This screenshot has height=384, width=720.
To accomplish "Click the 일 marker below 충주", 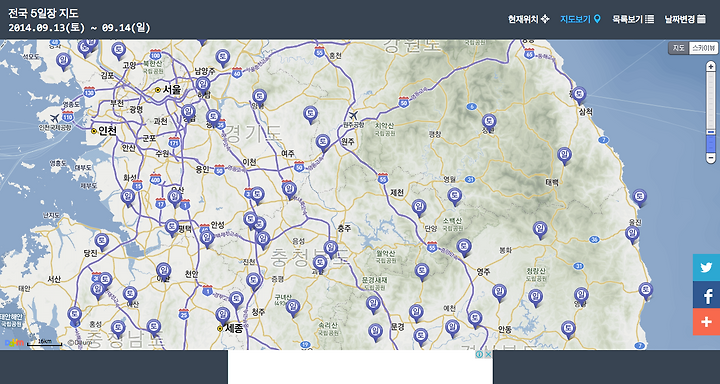I will (x=331, y=249).
